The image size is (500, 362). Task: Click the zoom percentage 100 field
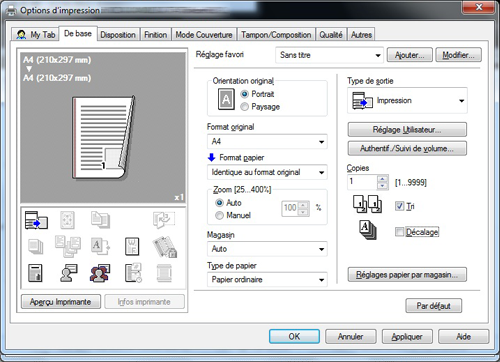click(x=290, y=209)
